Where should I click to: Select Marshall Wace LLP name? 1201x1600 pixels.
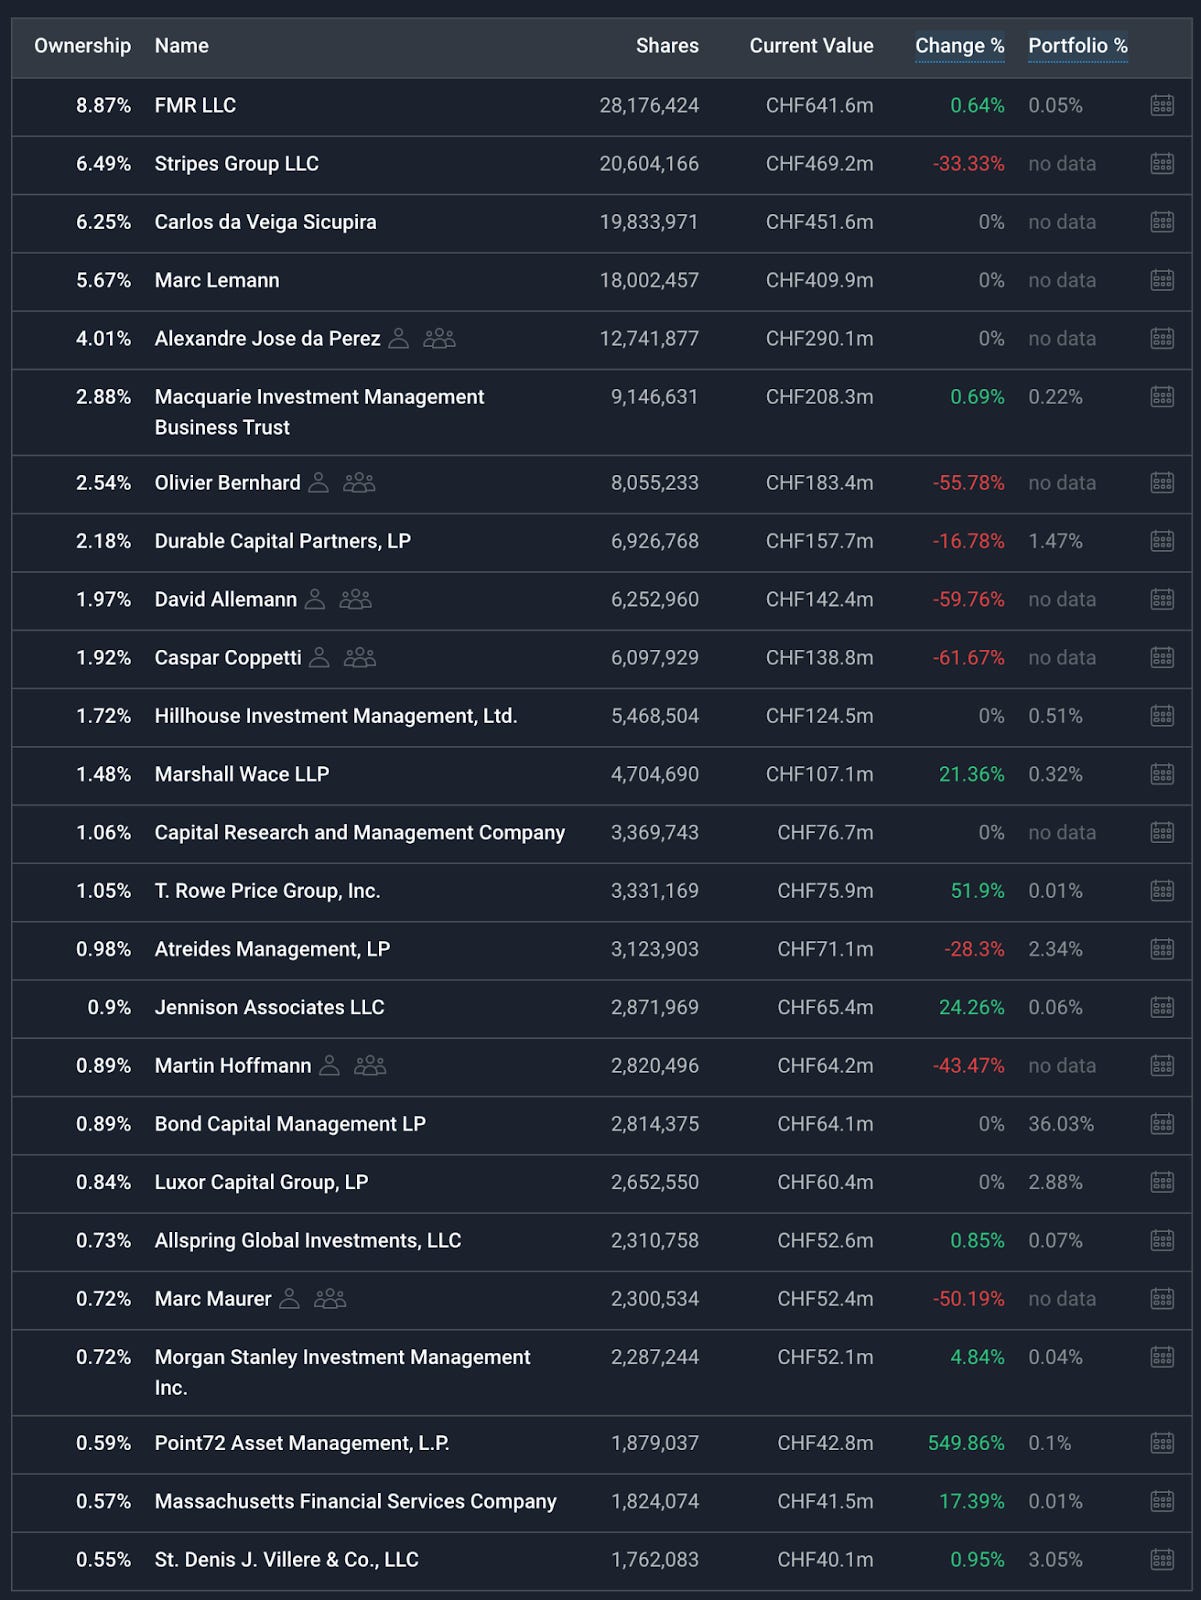(242, 774)
